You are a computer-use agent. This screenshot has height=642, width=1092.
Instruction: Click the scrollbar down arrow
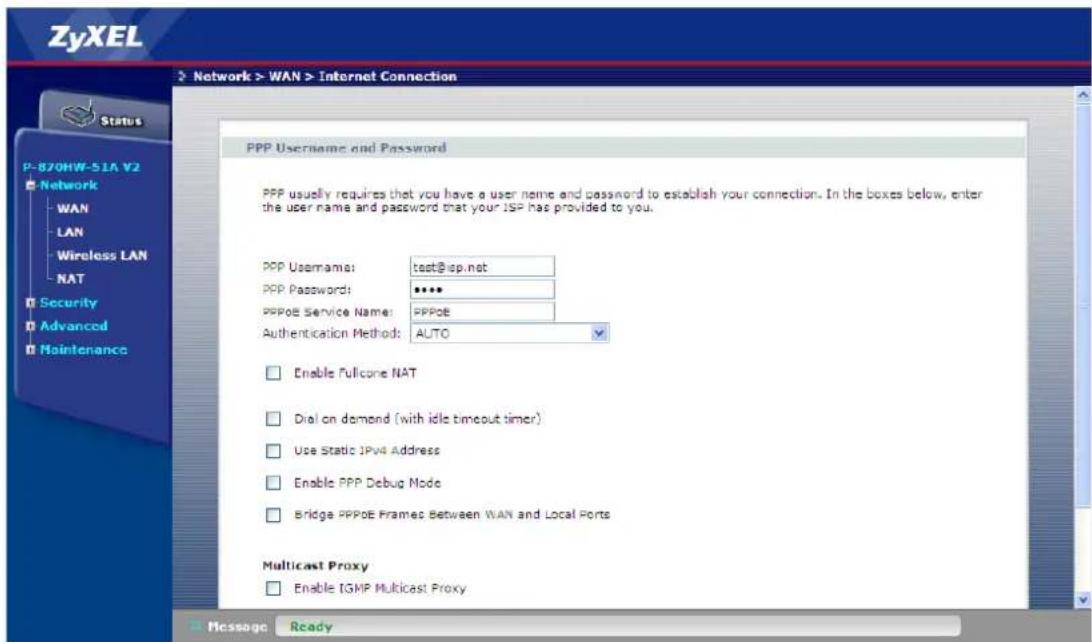pyautogui.click(x=1083, y=599)
